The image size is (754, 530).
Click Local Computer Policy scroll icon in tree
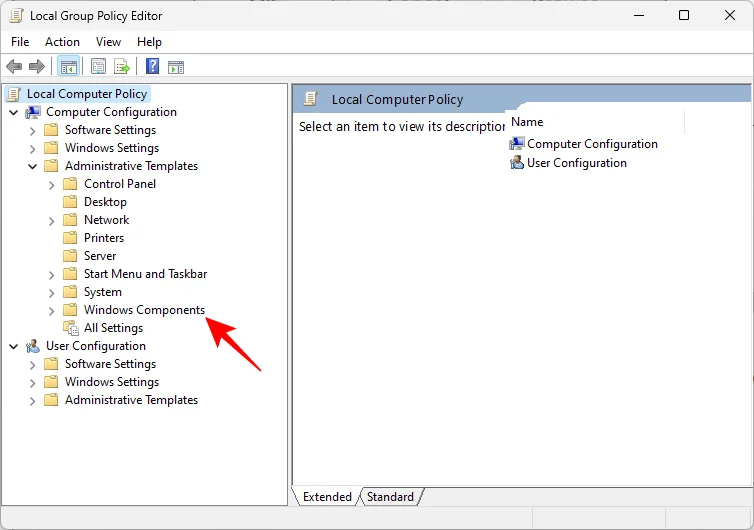pos(14,94)
